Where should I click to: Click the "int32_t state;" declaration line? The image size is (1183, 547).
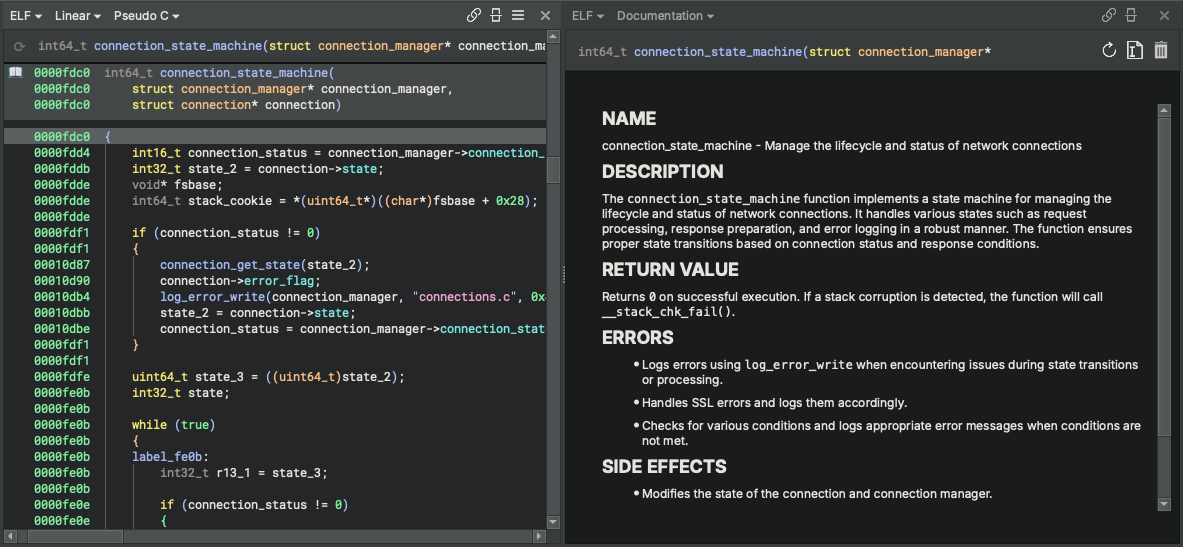[180, 392]
